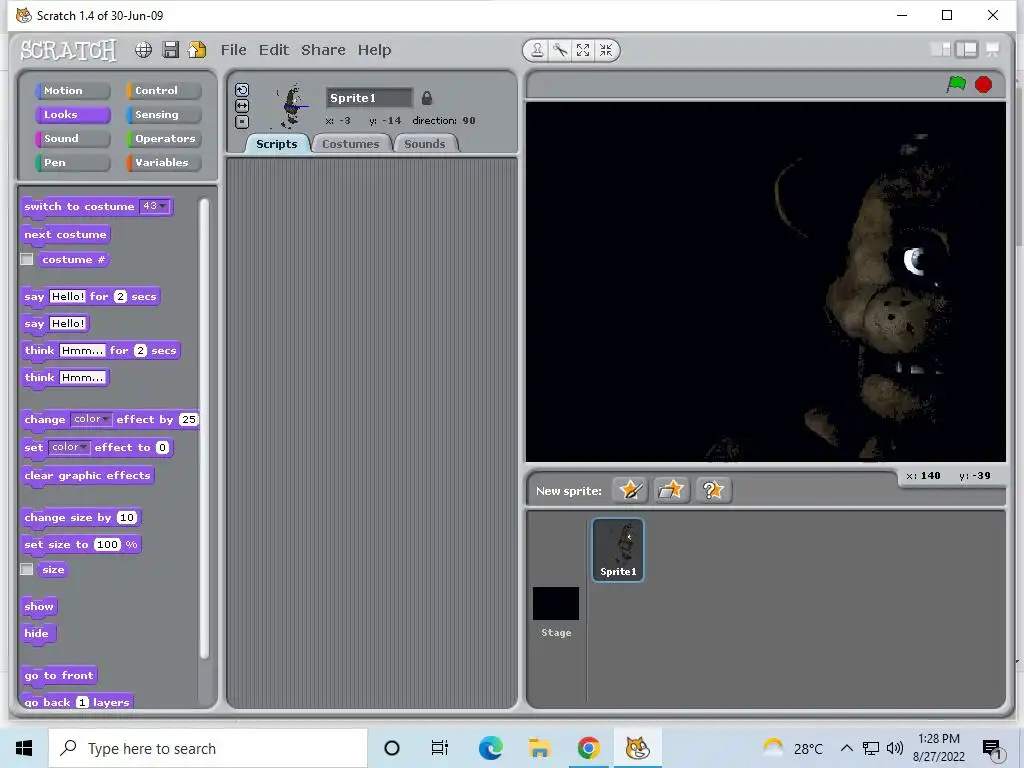This screenshot has width=1024, height=768.
Task: Switch to full stage view
Action: pyautogui.click(x=967, y=50)
